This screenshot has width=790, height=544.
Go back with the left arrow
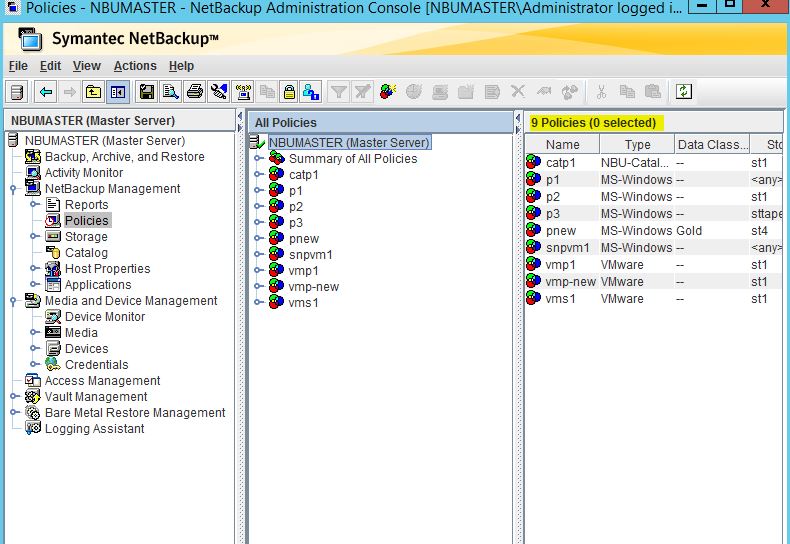46,92
